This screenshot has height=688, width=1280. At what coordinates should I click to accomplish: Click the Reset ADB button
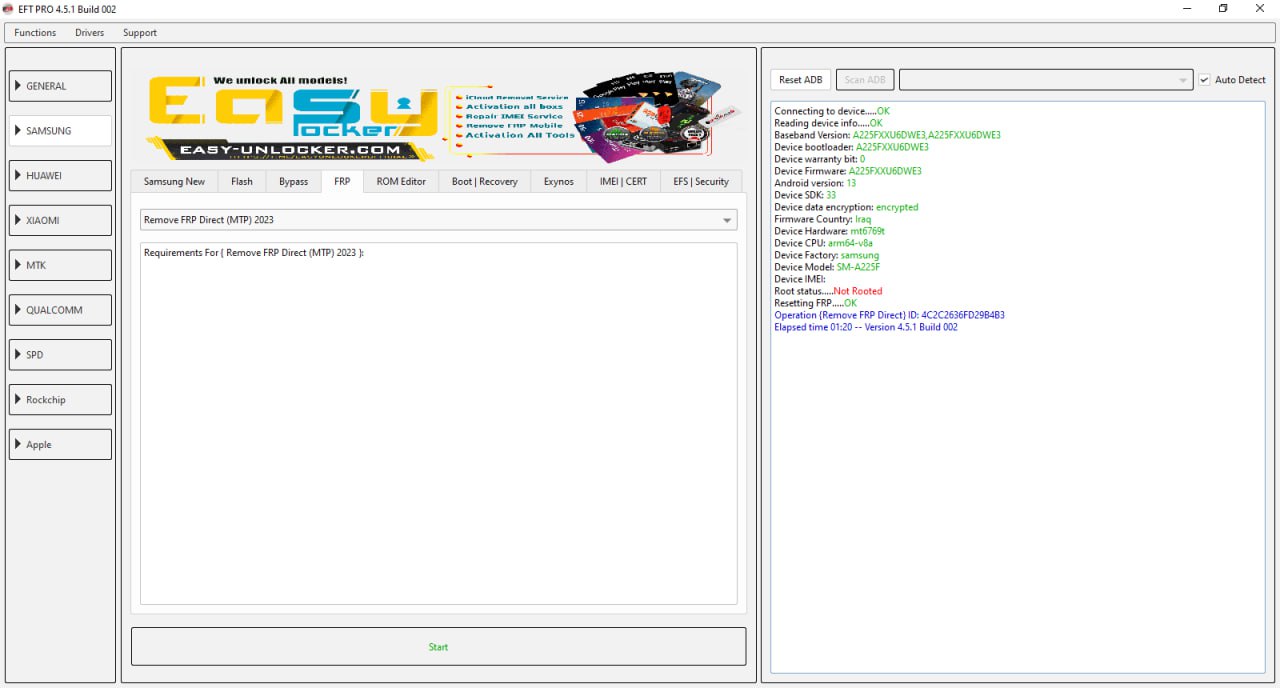[801, 80]
